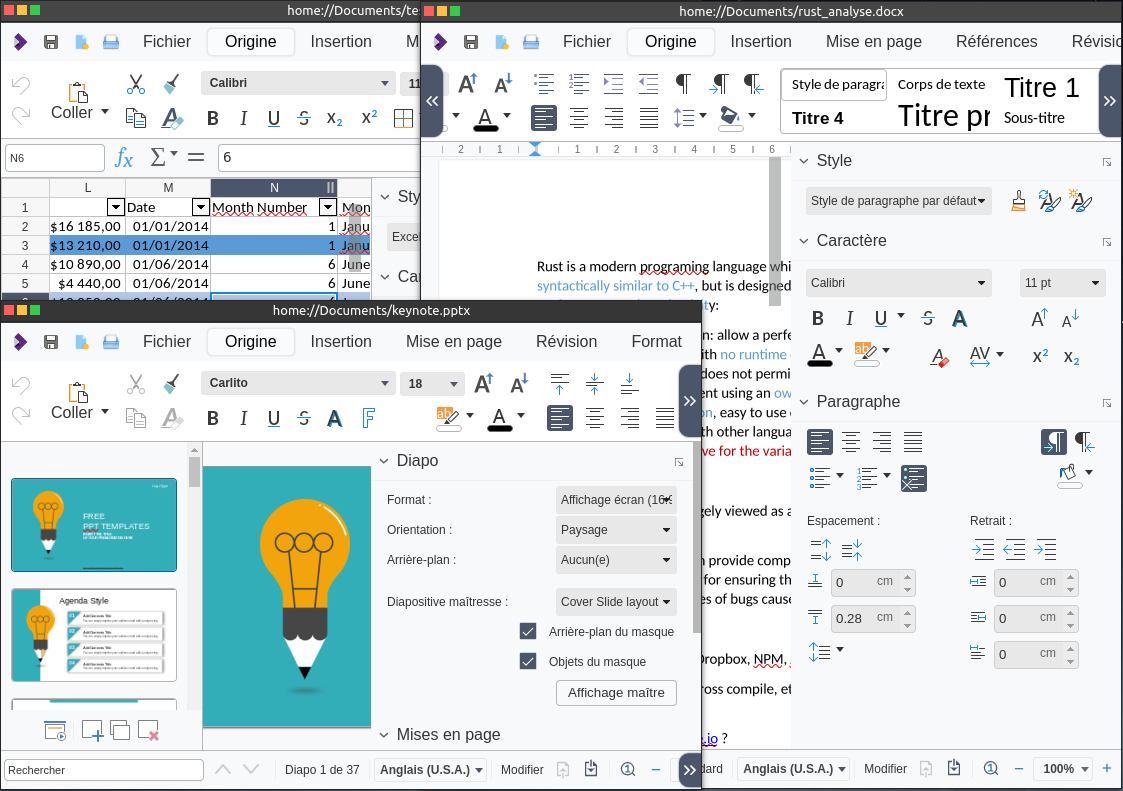Click the shadow text A icon in pptx toolbar
This screenshot has width=1123, height=791.
(334, 418)
